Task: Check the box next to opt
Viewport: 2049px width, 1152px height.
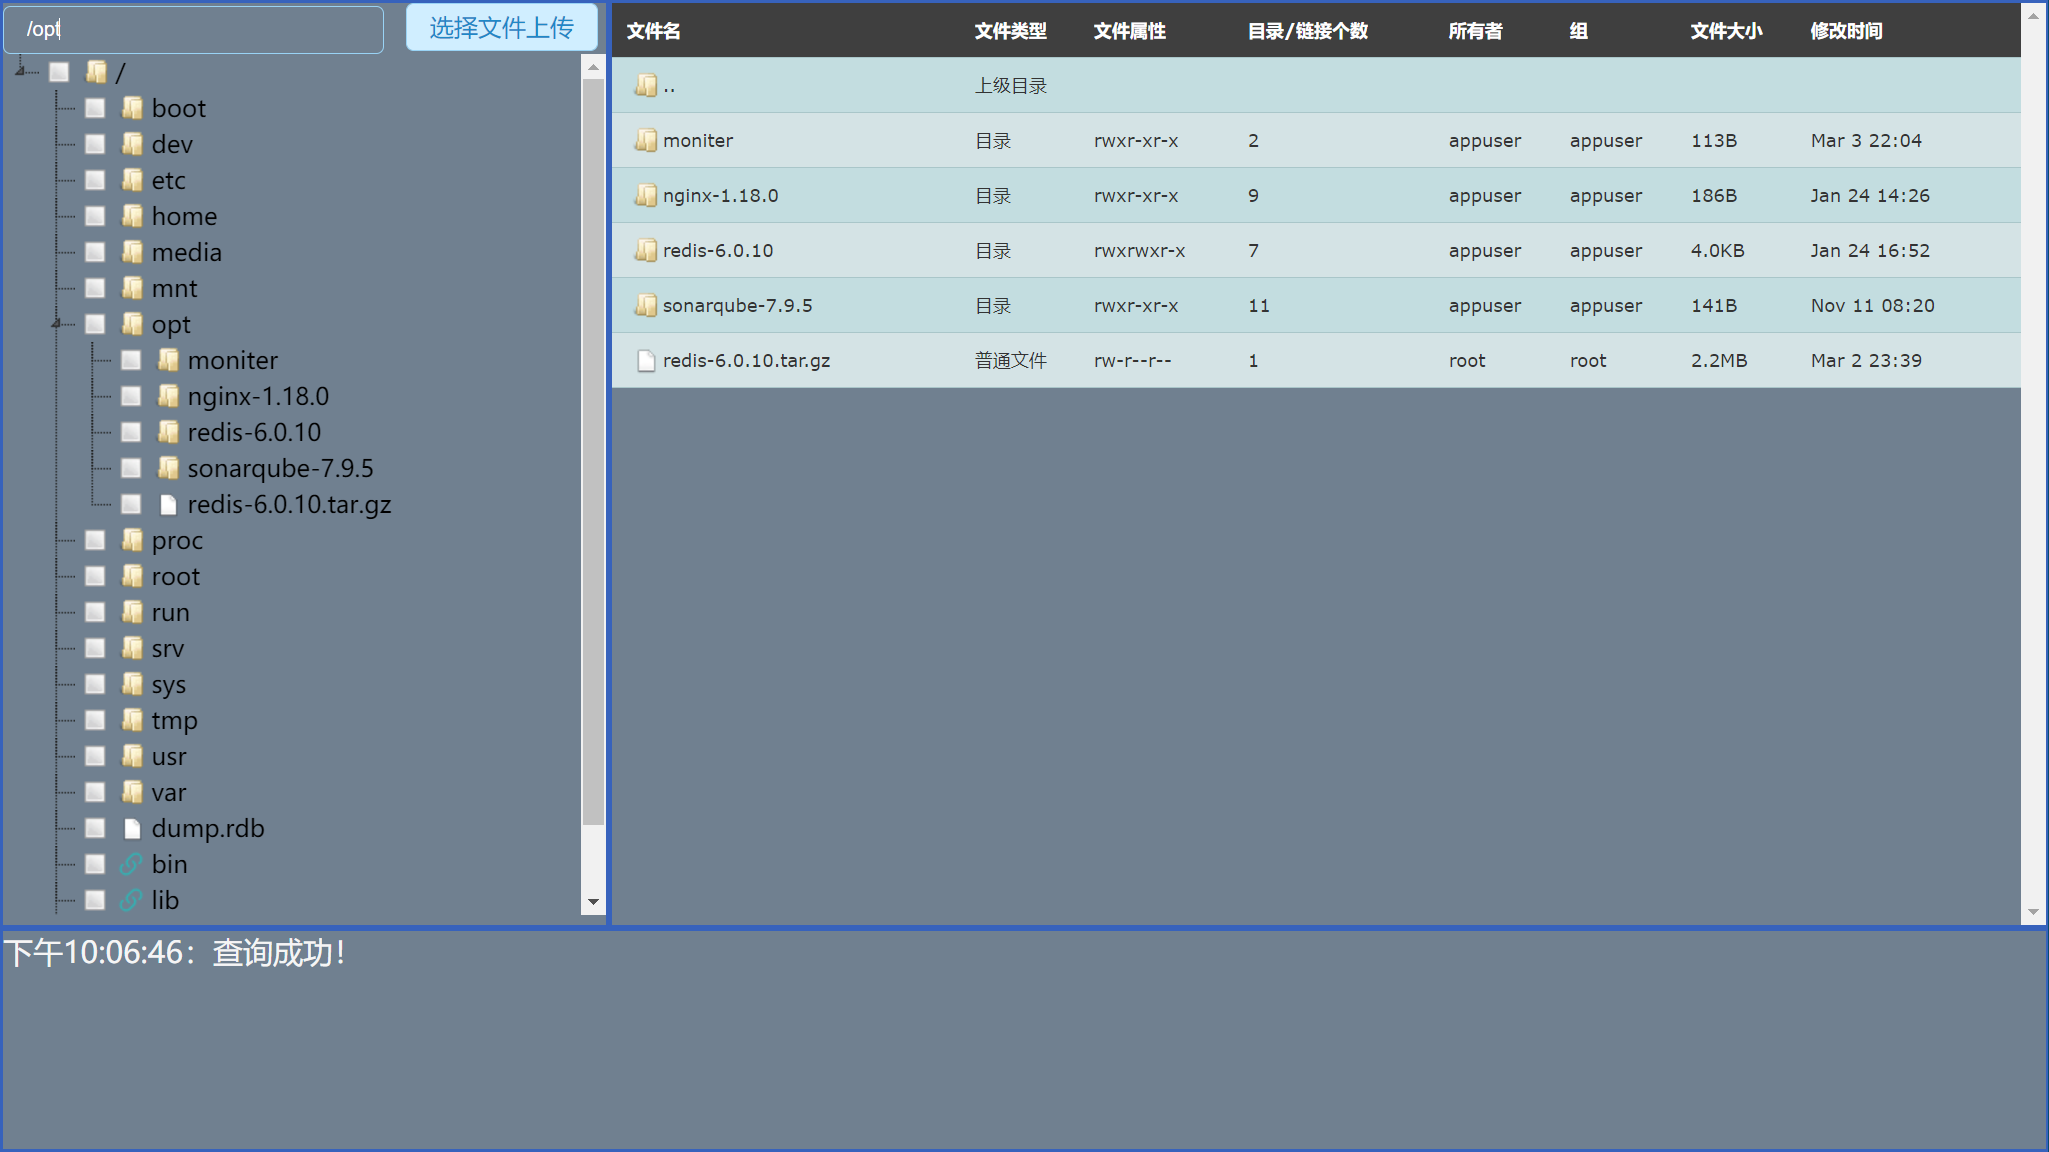Action: 95,324
